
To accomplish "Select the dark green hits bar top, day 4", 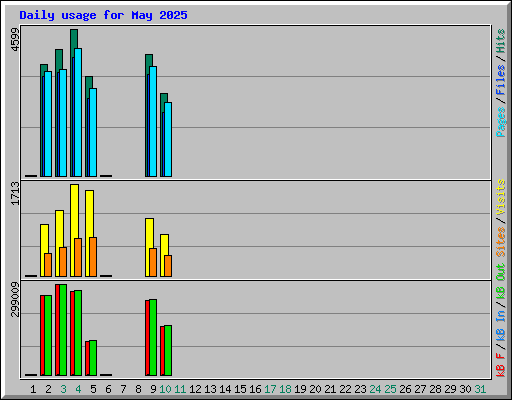I will [x=74, y=39].
